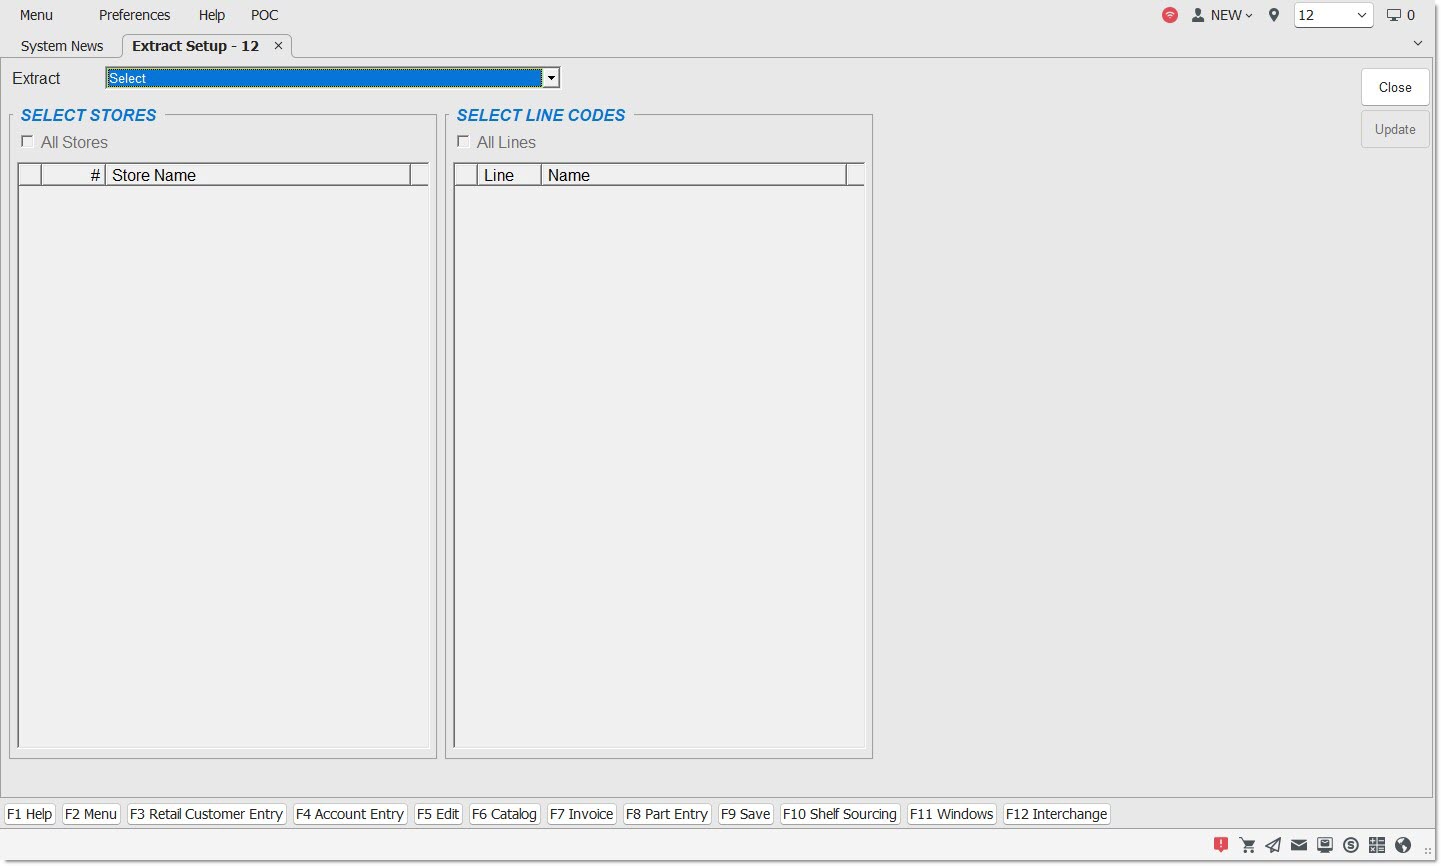
Task: Expand the NEW user dropdown
Action: click(x=1222, y=15)
